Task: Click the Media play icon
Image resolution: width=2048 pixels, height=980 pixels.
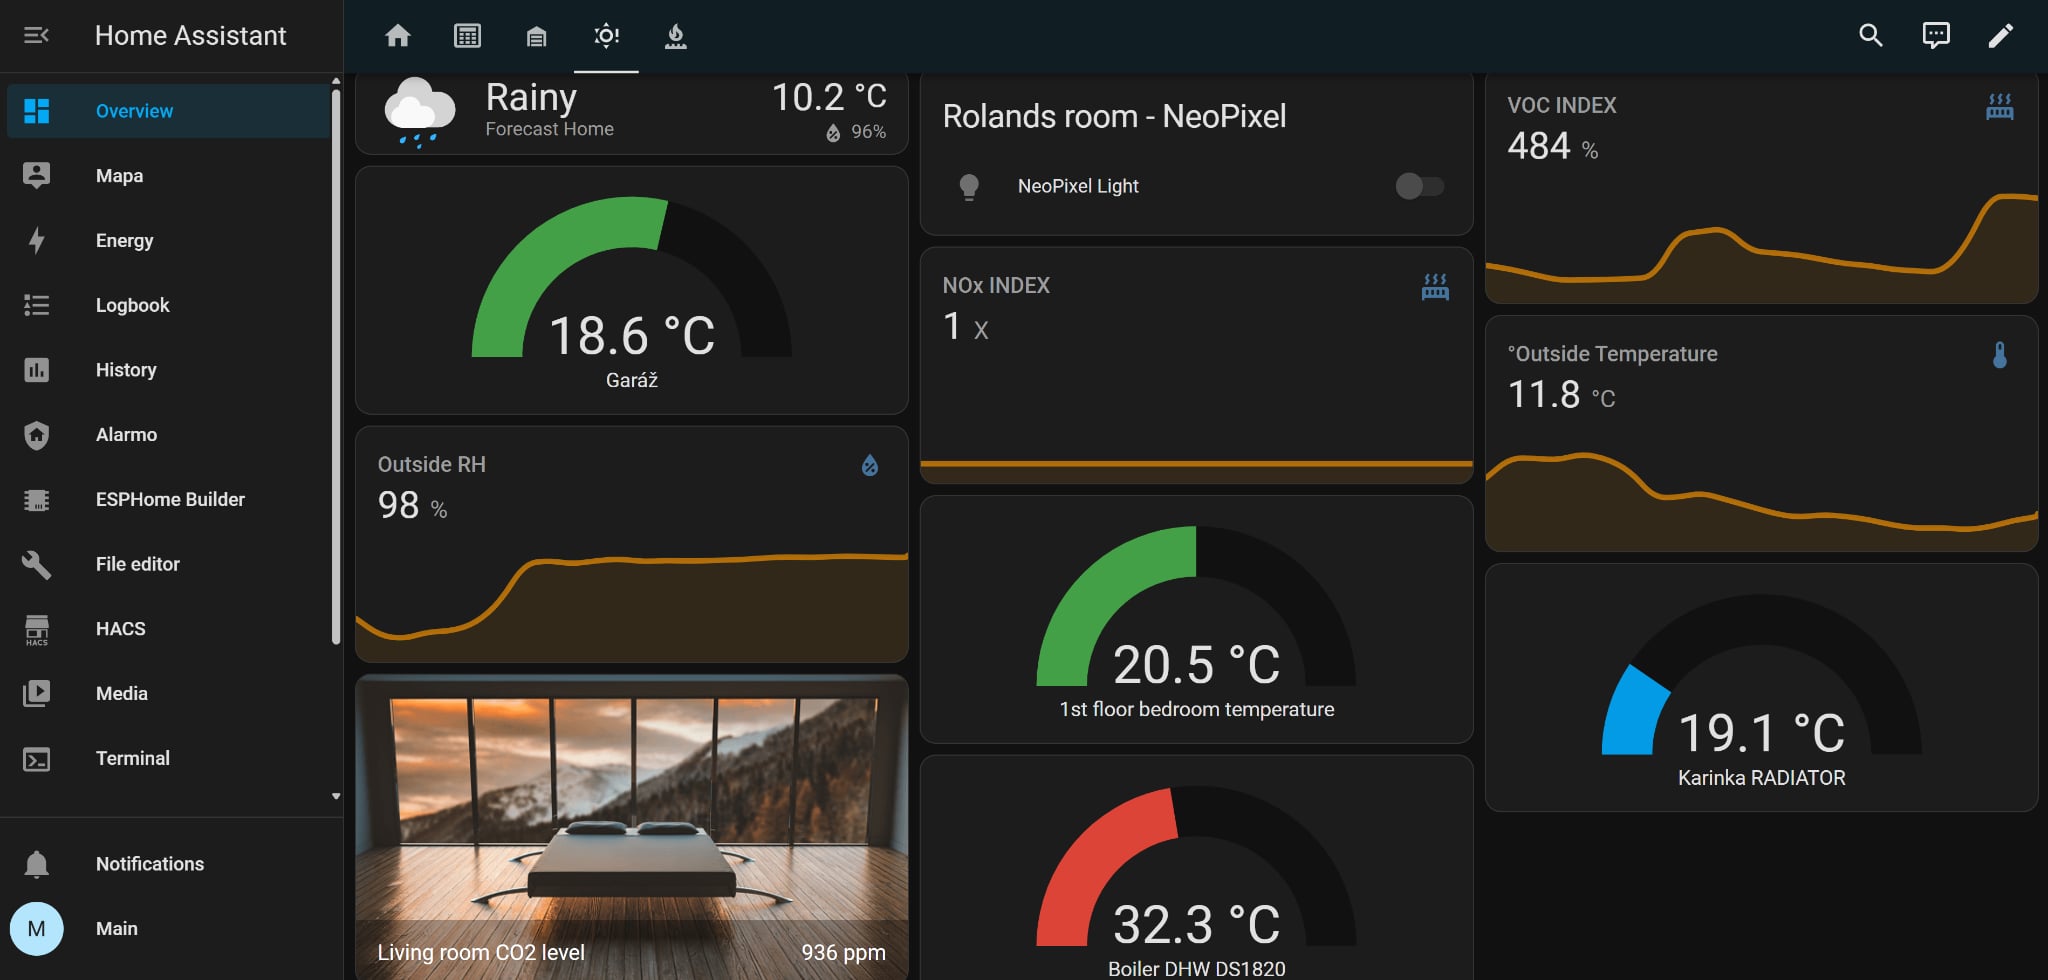Action: [37, 693]
